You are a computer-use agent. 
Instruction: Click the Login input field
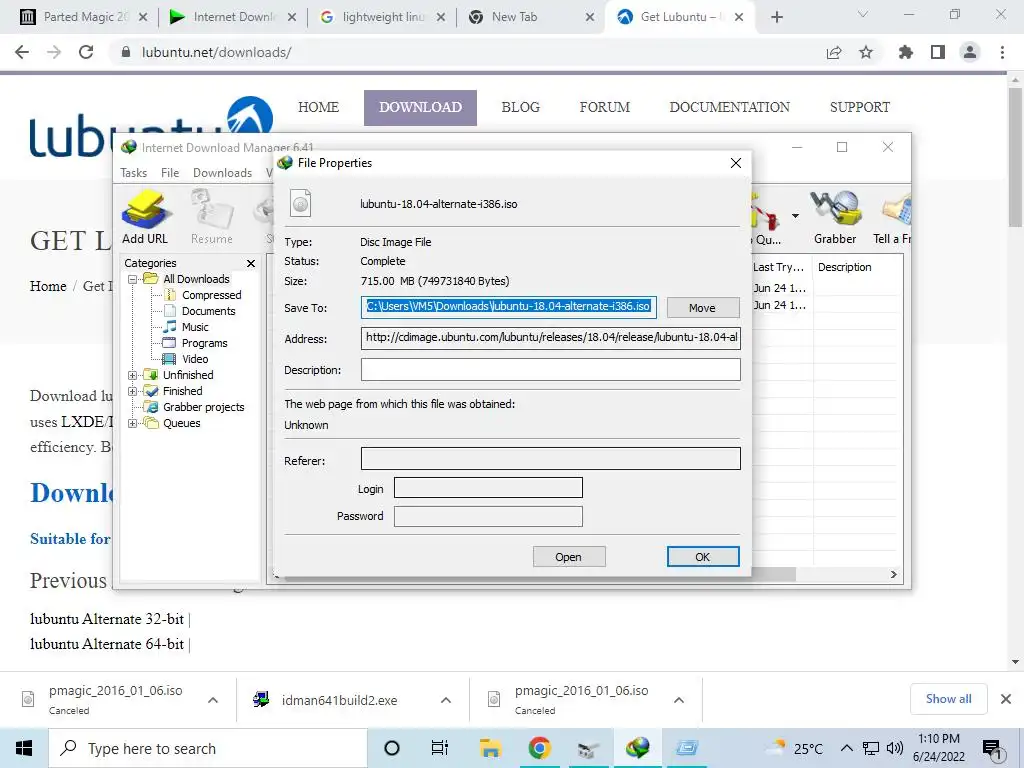(488, 488)
